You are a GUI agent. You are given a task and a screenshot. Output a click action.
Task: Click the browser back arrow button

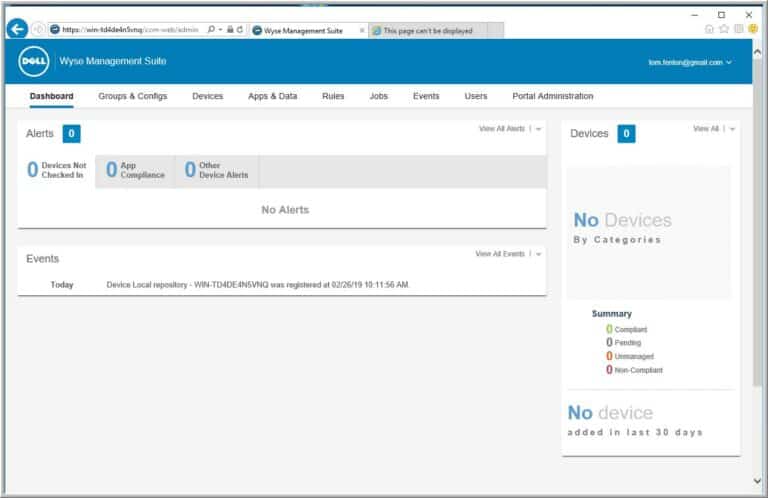[18, 29]
